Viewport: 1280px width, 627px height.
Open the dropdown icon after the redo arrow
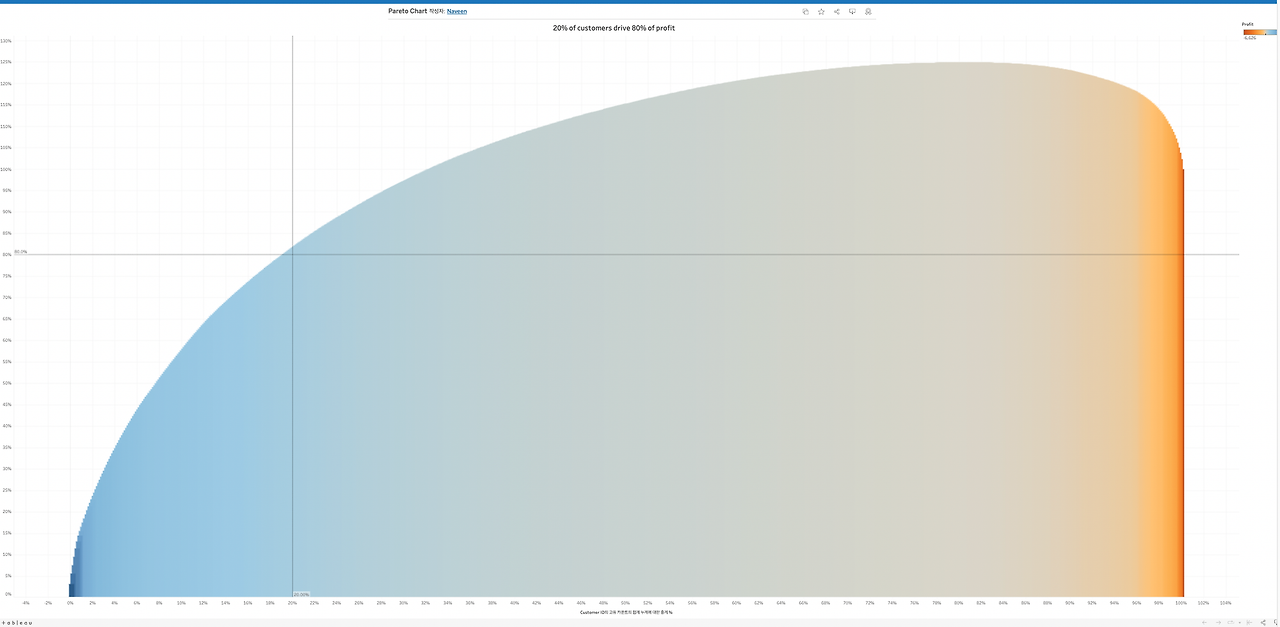click(1240, 622)
